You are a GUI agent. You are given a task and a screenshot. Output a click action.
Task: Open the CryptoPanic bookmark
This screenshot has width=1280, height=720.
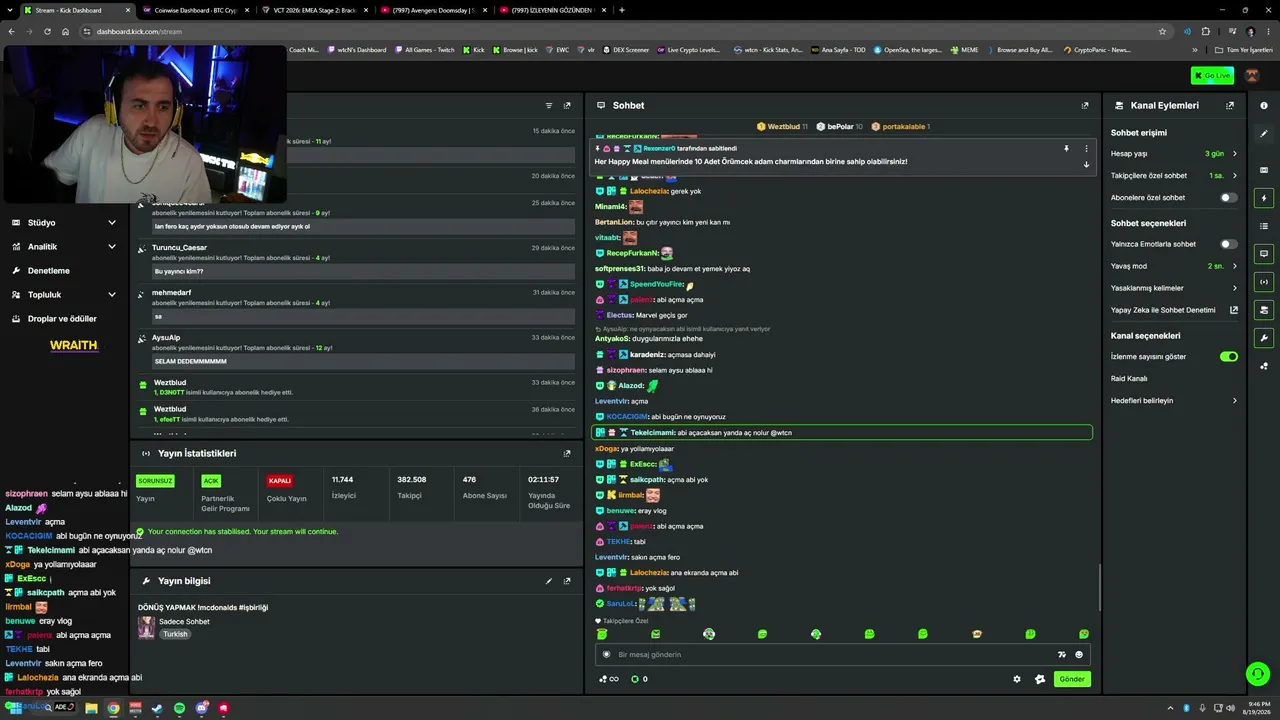1097,50
